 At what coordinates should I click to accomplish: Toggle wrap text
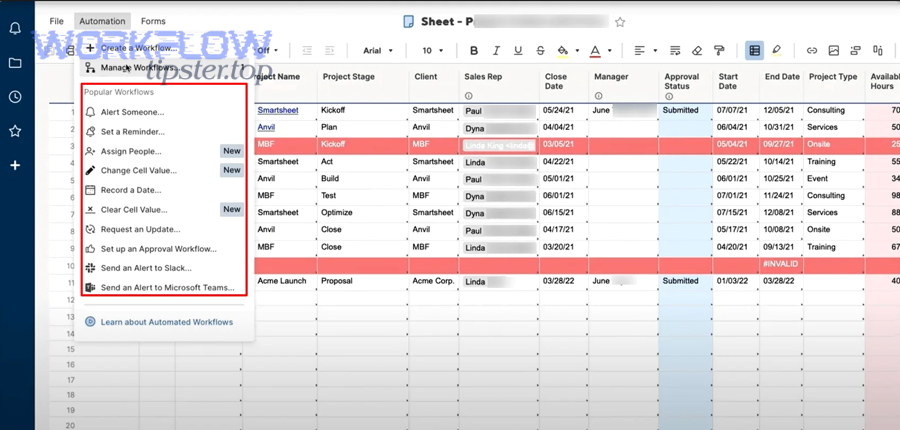pos(675,51)
